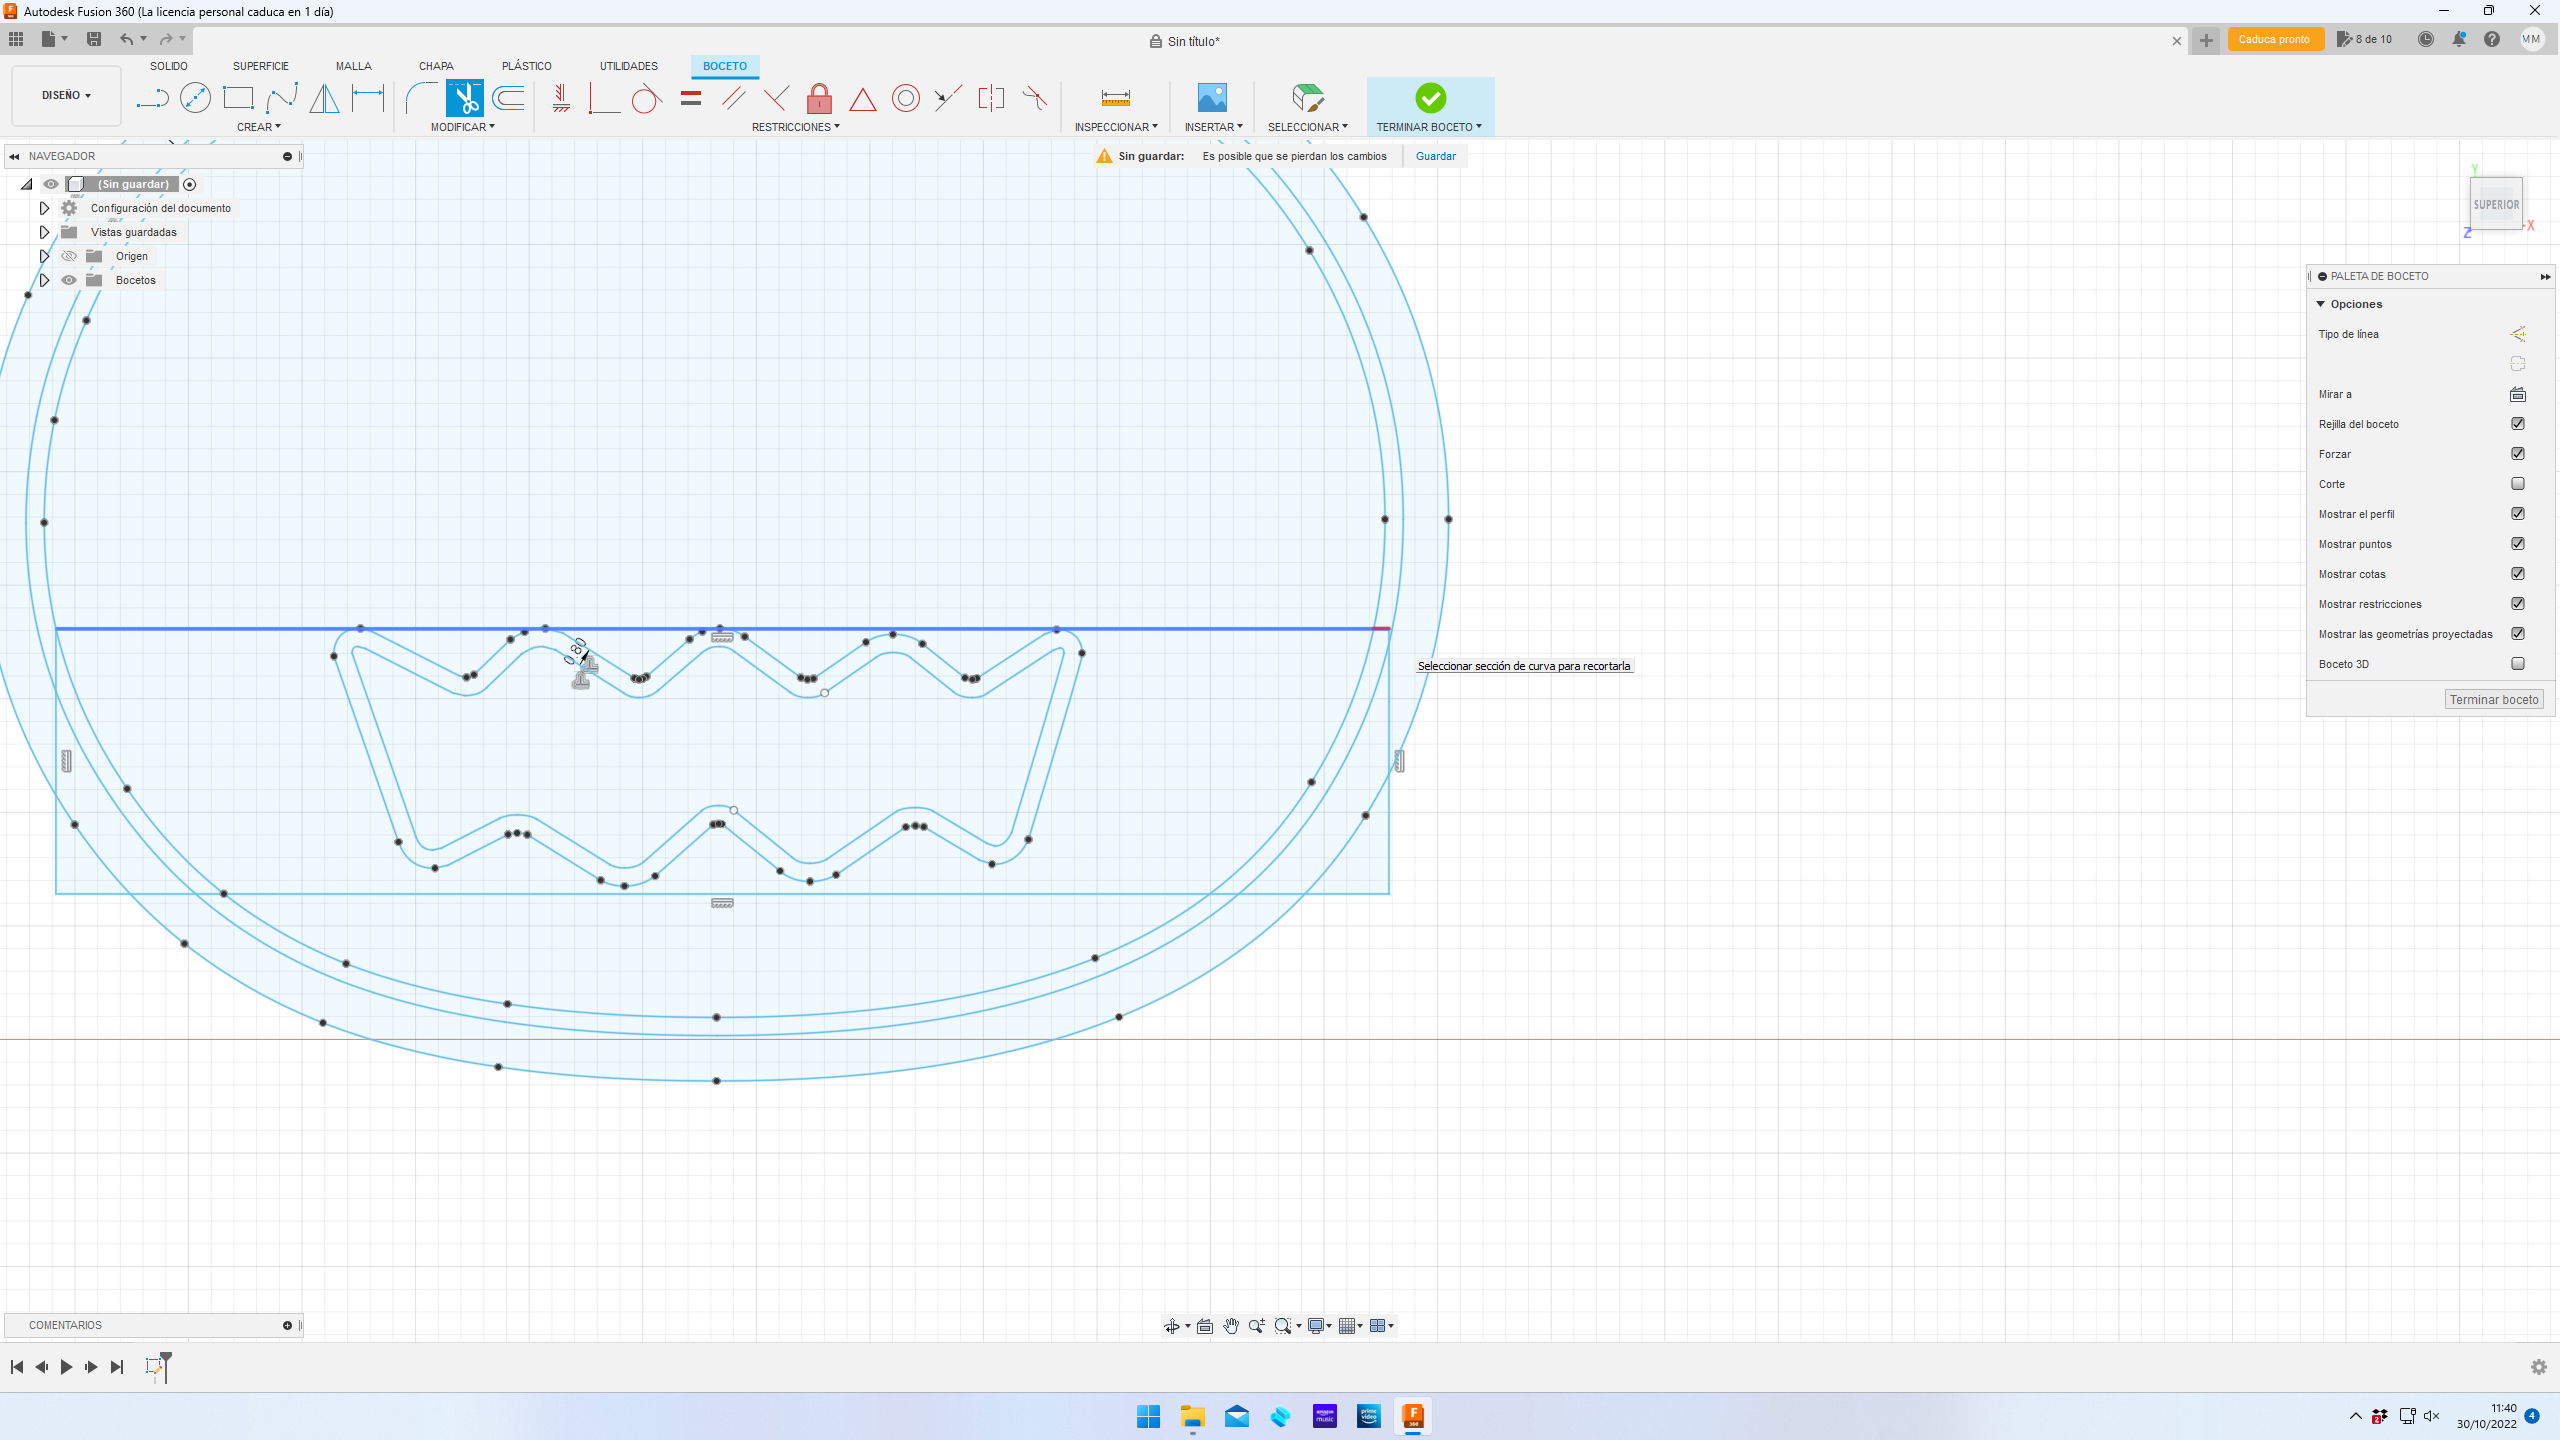Select the offset tool icon
The width and height of the screenshot is (2560, 1440).
[x=509, y=98]
